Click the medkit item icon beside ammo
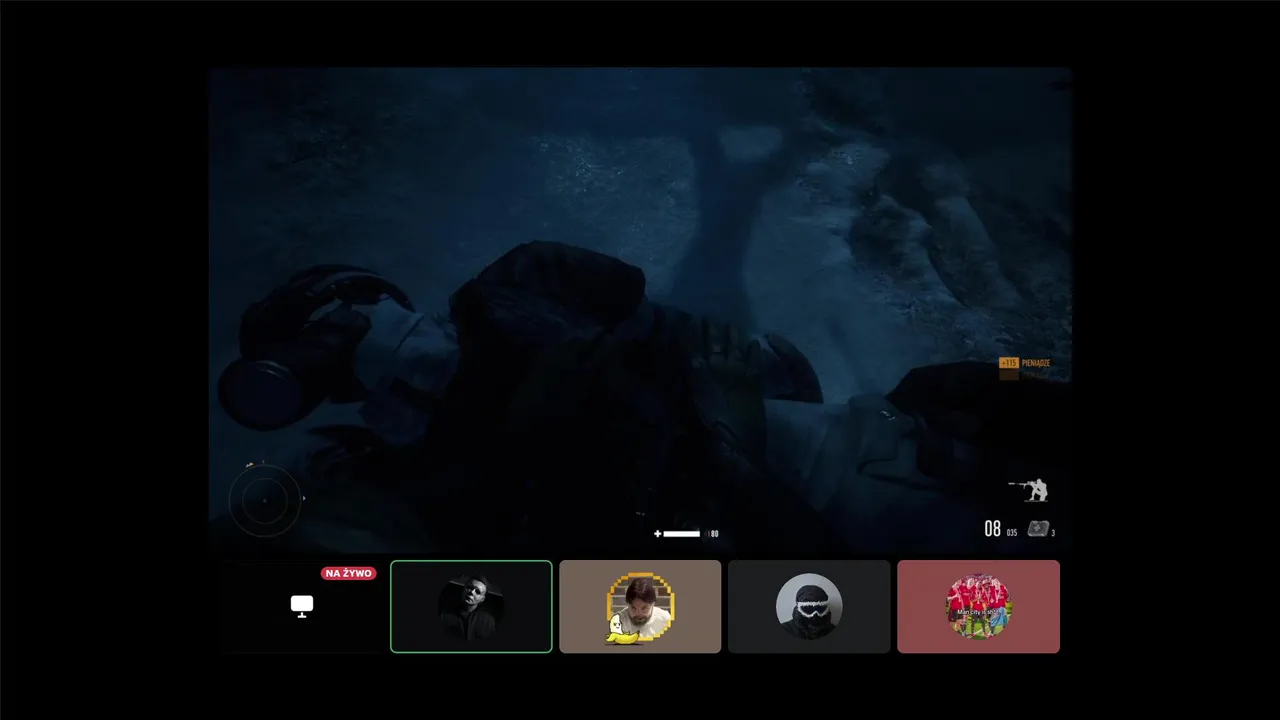Screen dimensions: 1280x720 click(x=1039, y=529)
